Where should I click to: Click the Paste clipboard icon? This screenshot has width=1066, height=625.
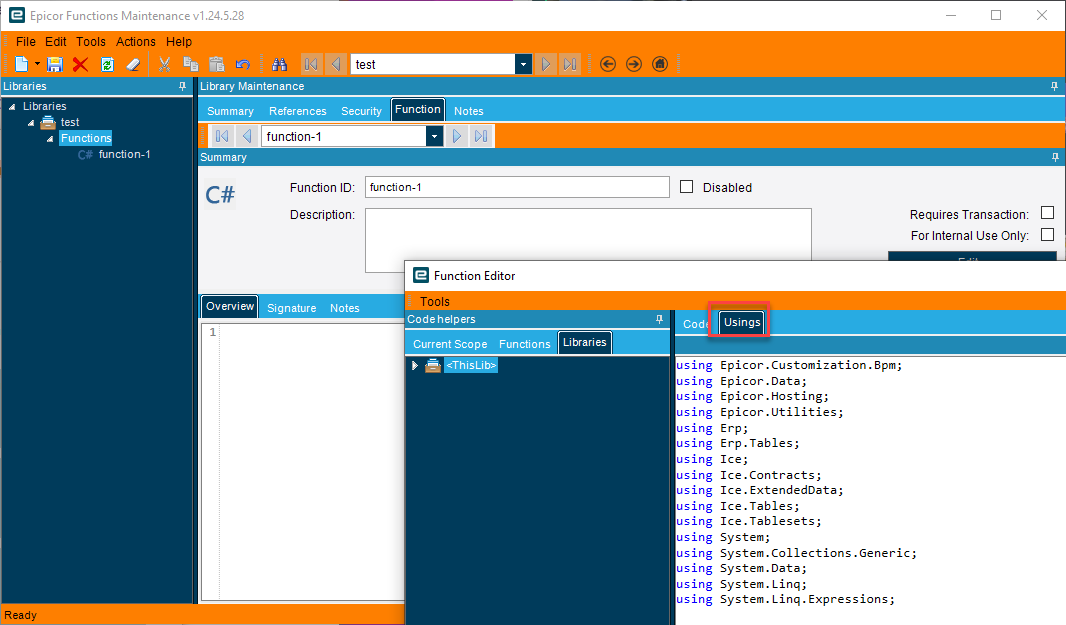[x=217, y=64]
